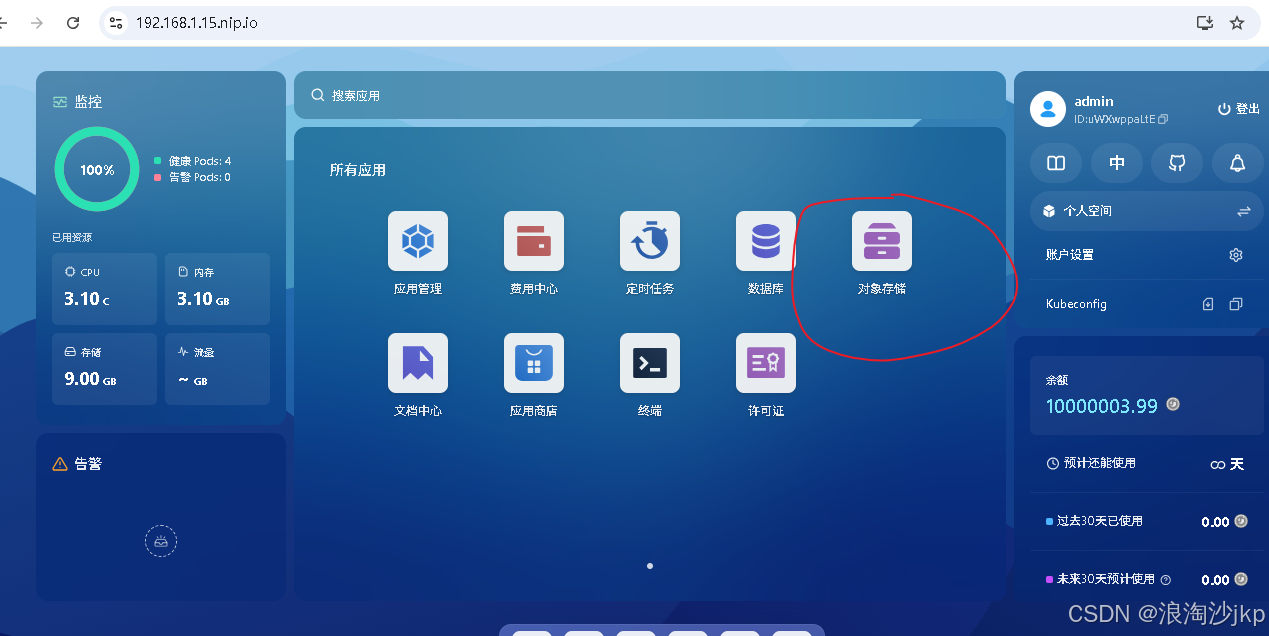
Task: Open 账户设置 gear icon
Action: pos(1236,255)
